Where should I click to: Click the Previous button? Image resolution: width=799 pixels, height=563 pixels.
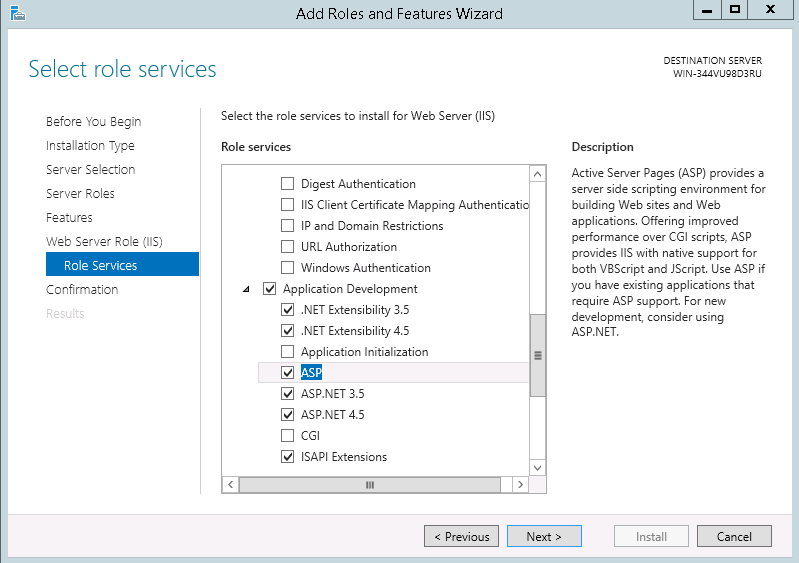point(461,537)
